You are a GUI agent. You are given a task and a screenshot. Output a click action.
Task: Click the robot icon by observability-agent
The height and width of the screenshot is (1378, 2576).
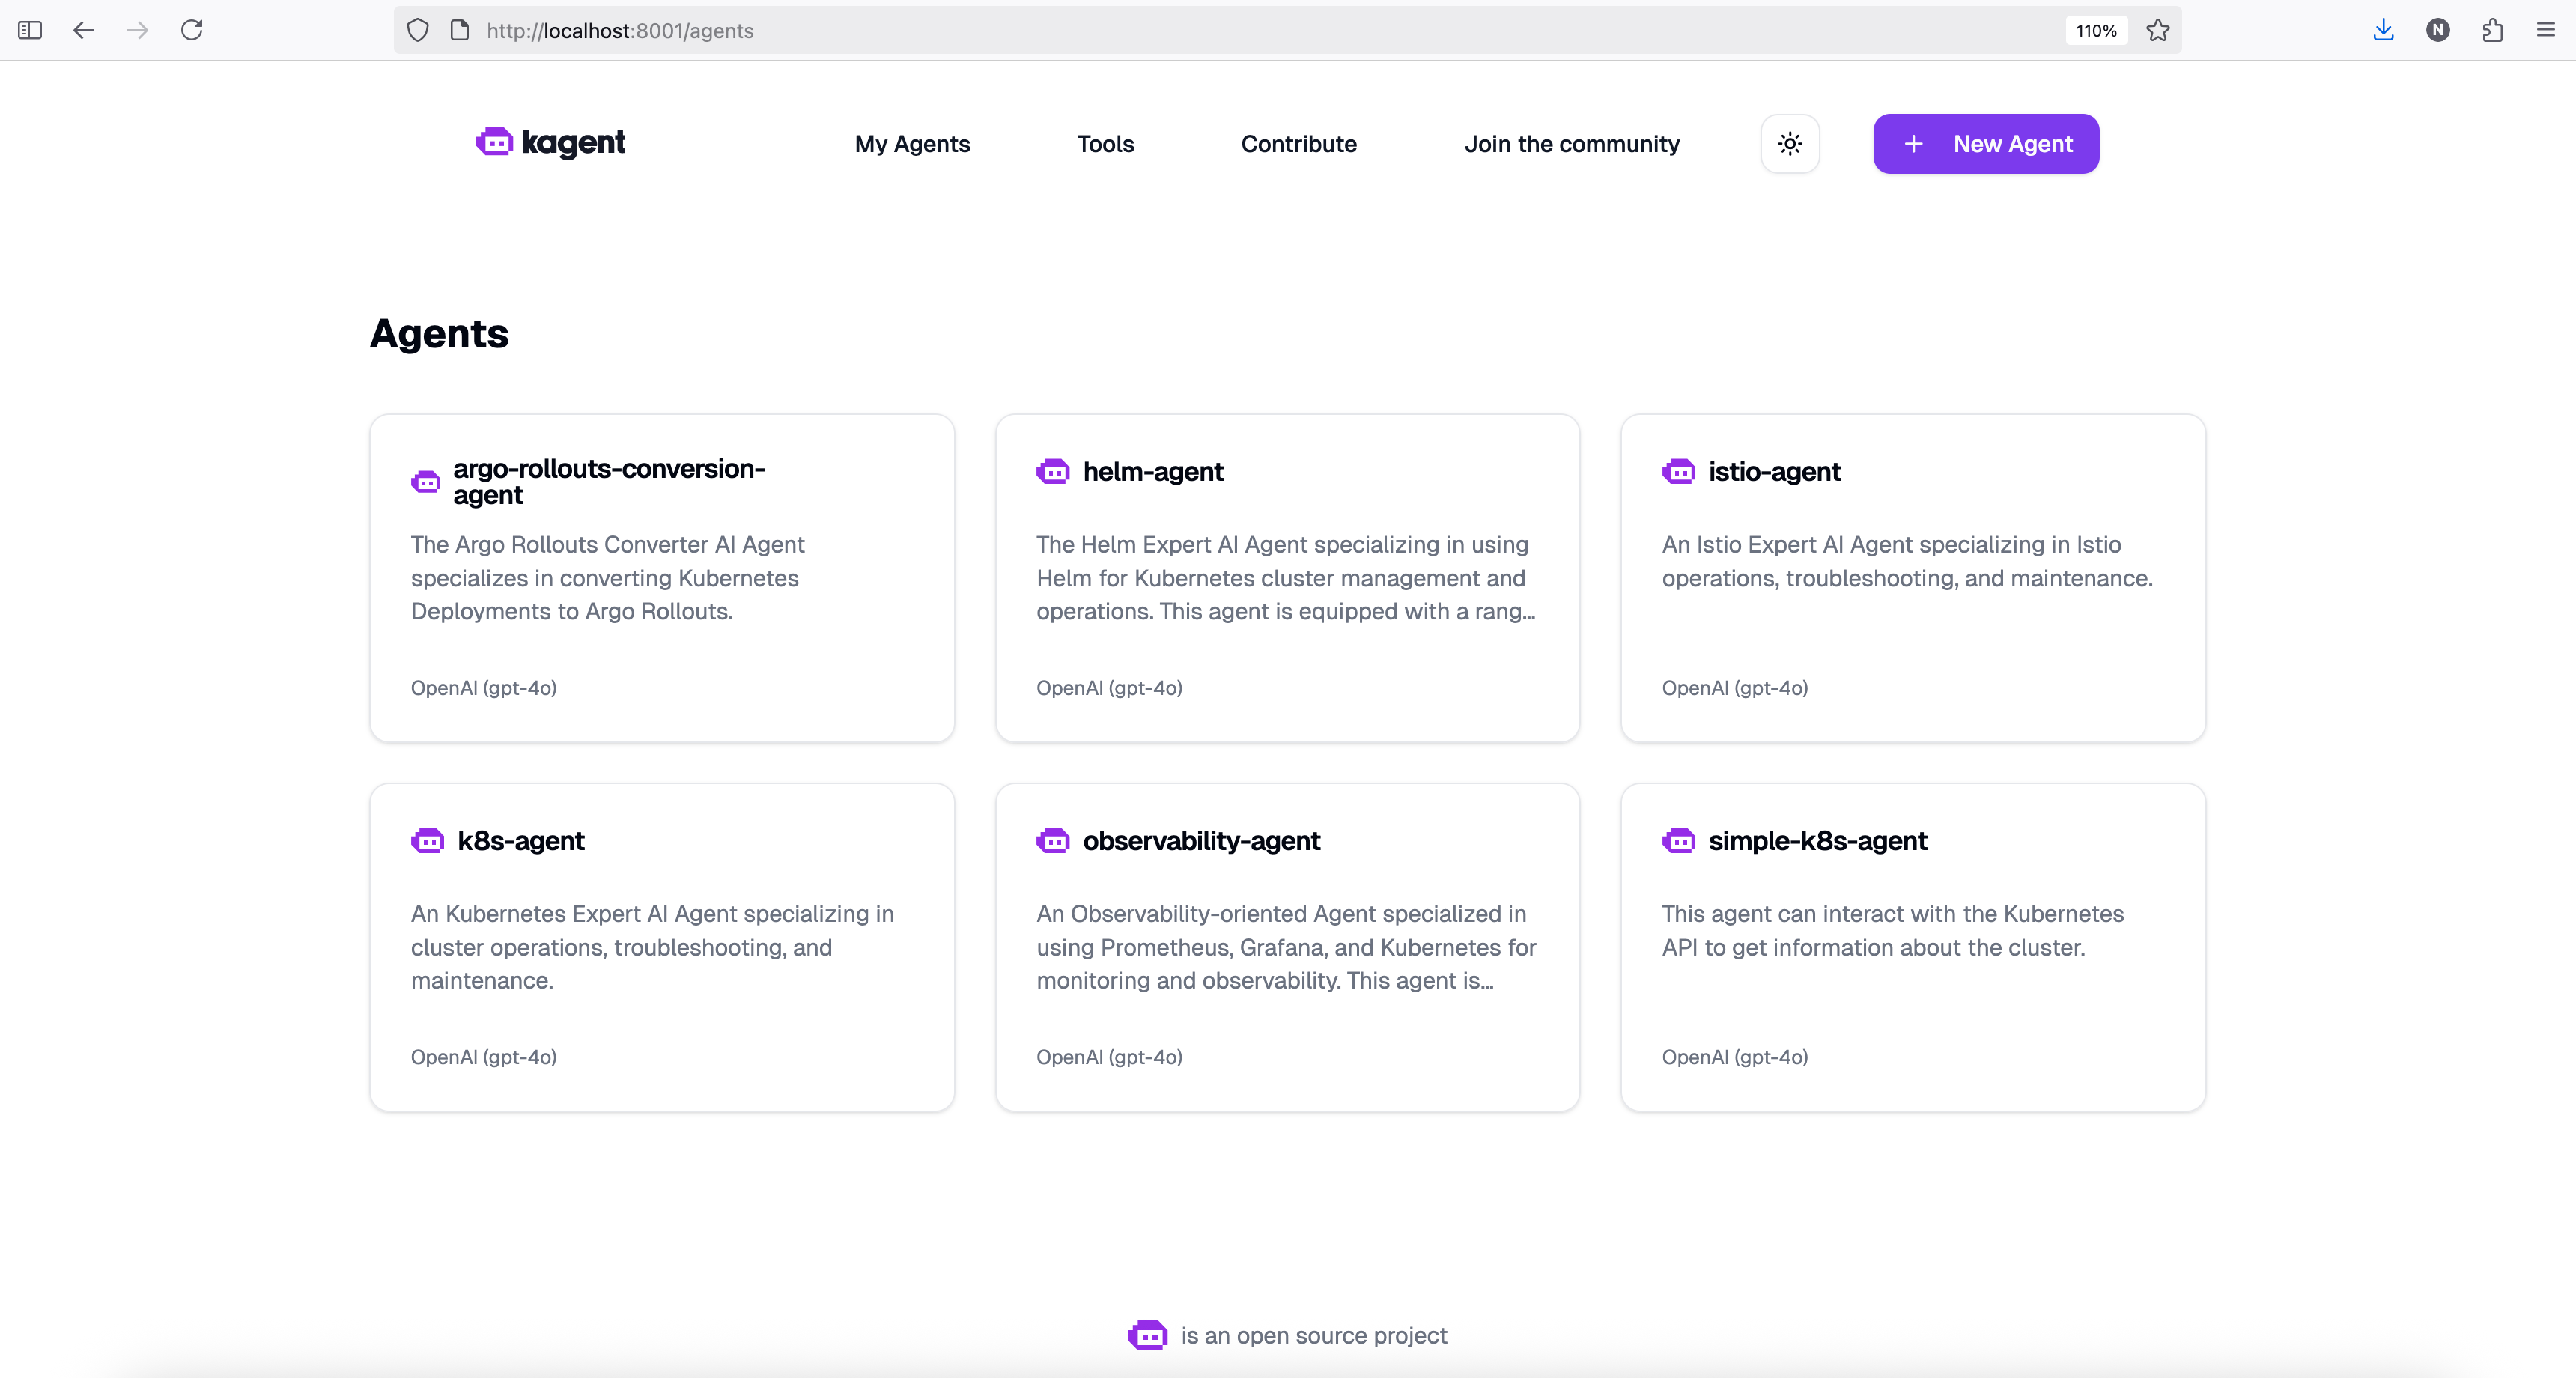[1053, 840]
